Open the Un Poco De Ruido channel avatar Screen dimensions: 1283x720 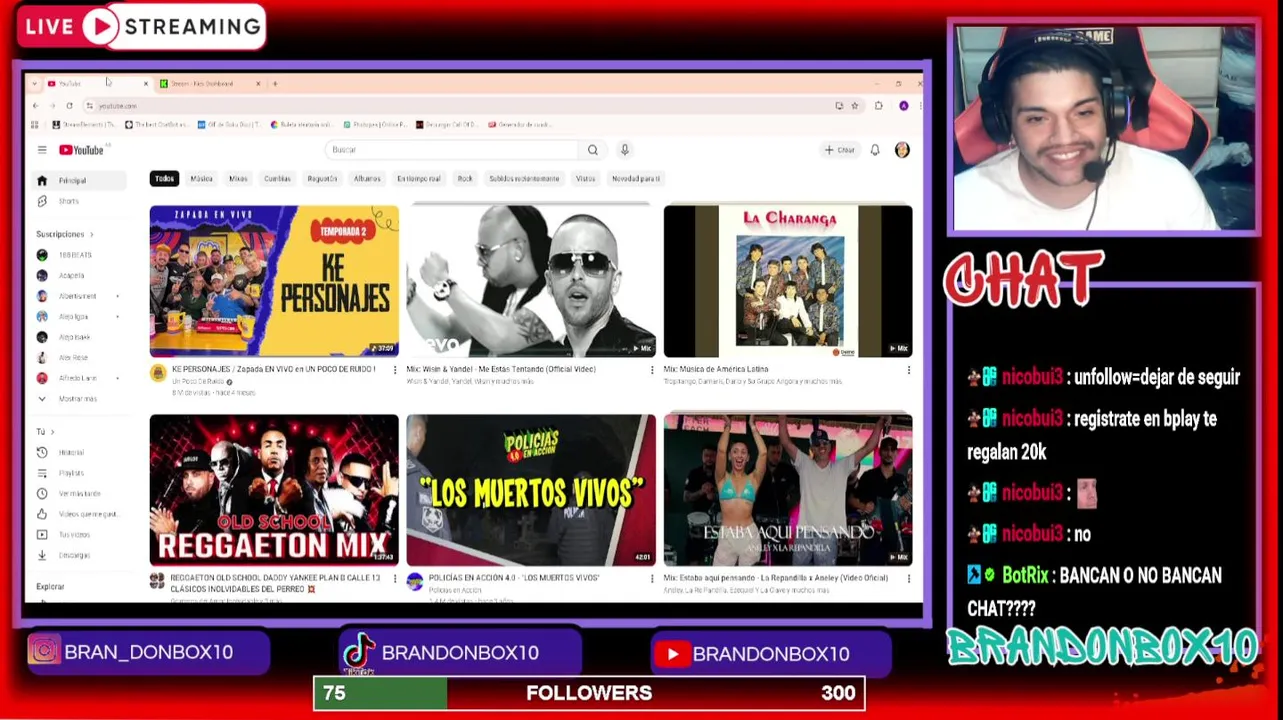point(158,373)
